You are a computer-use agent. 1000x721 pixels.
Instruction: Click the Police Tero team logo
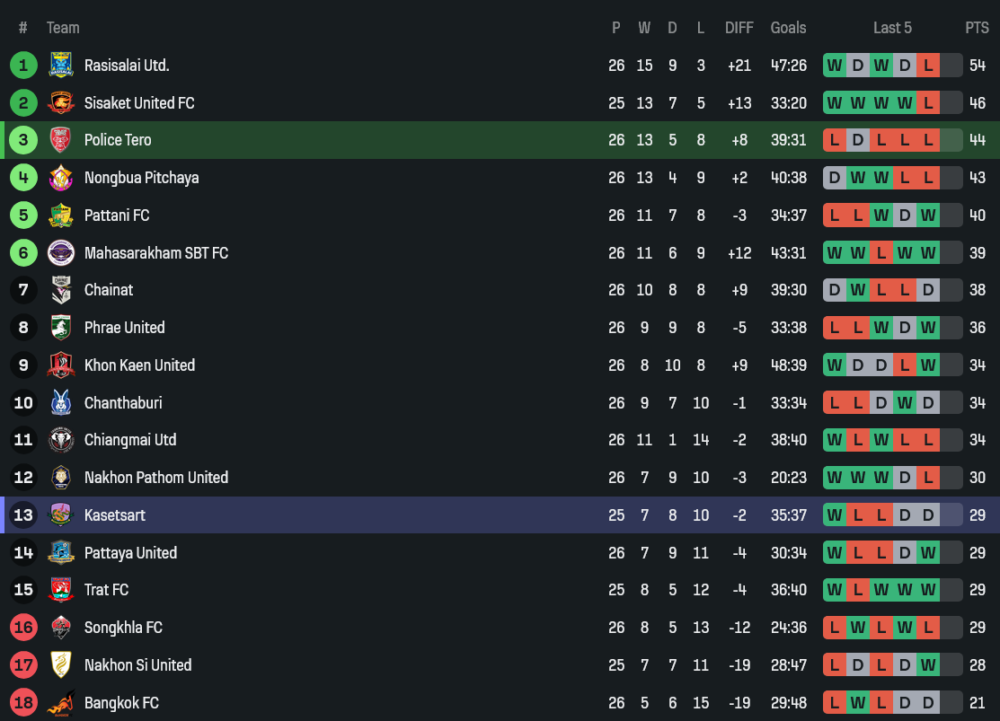(x=61, y=140)
